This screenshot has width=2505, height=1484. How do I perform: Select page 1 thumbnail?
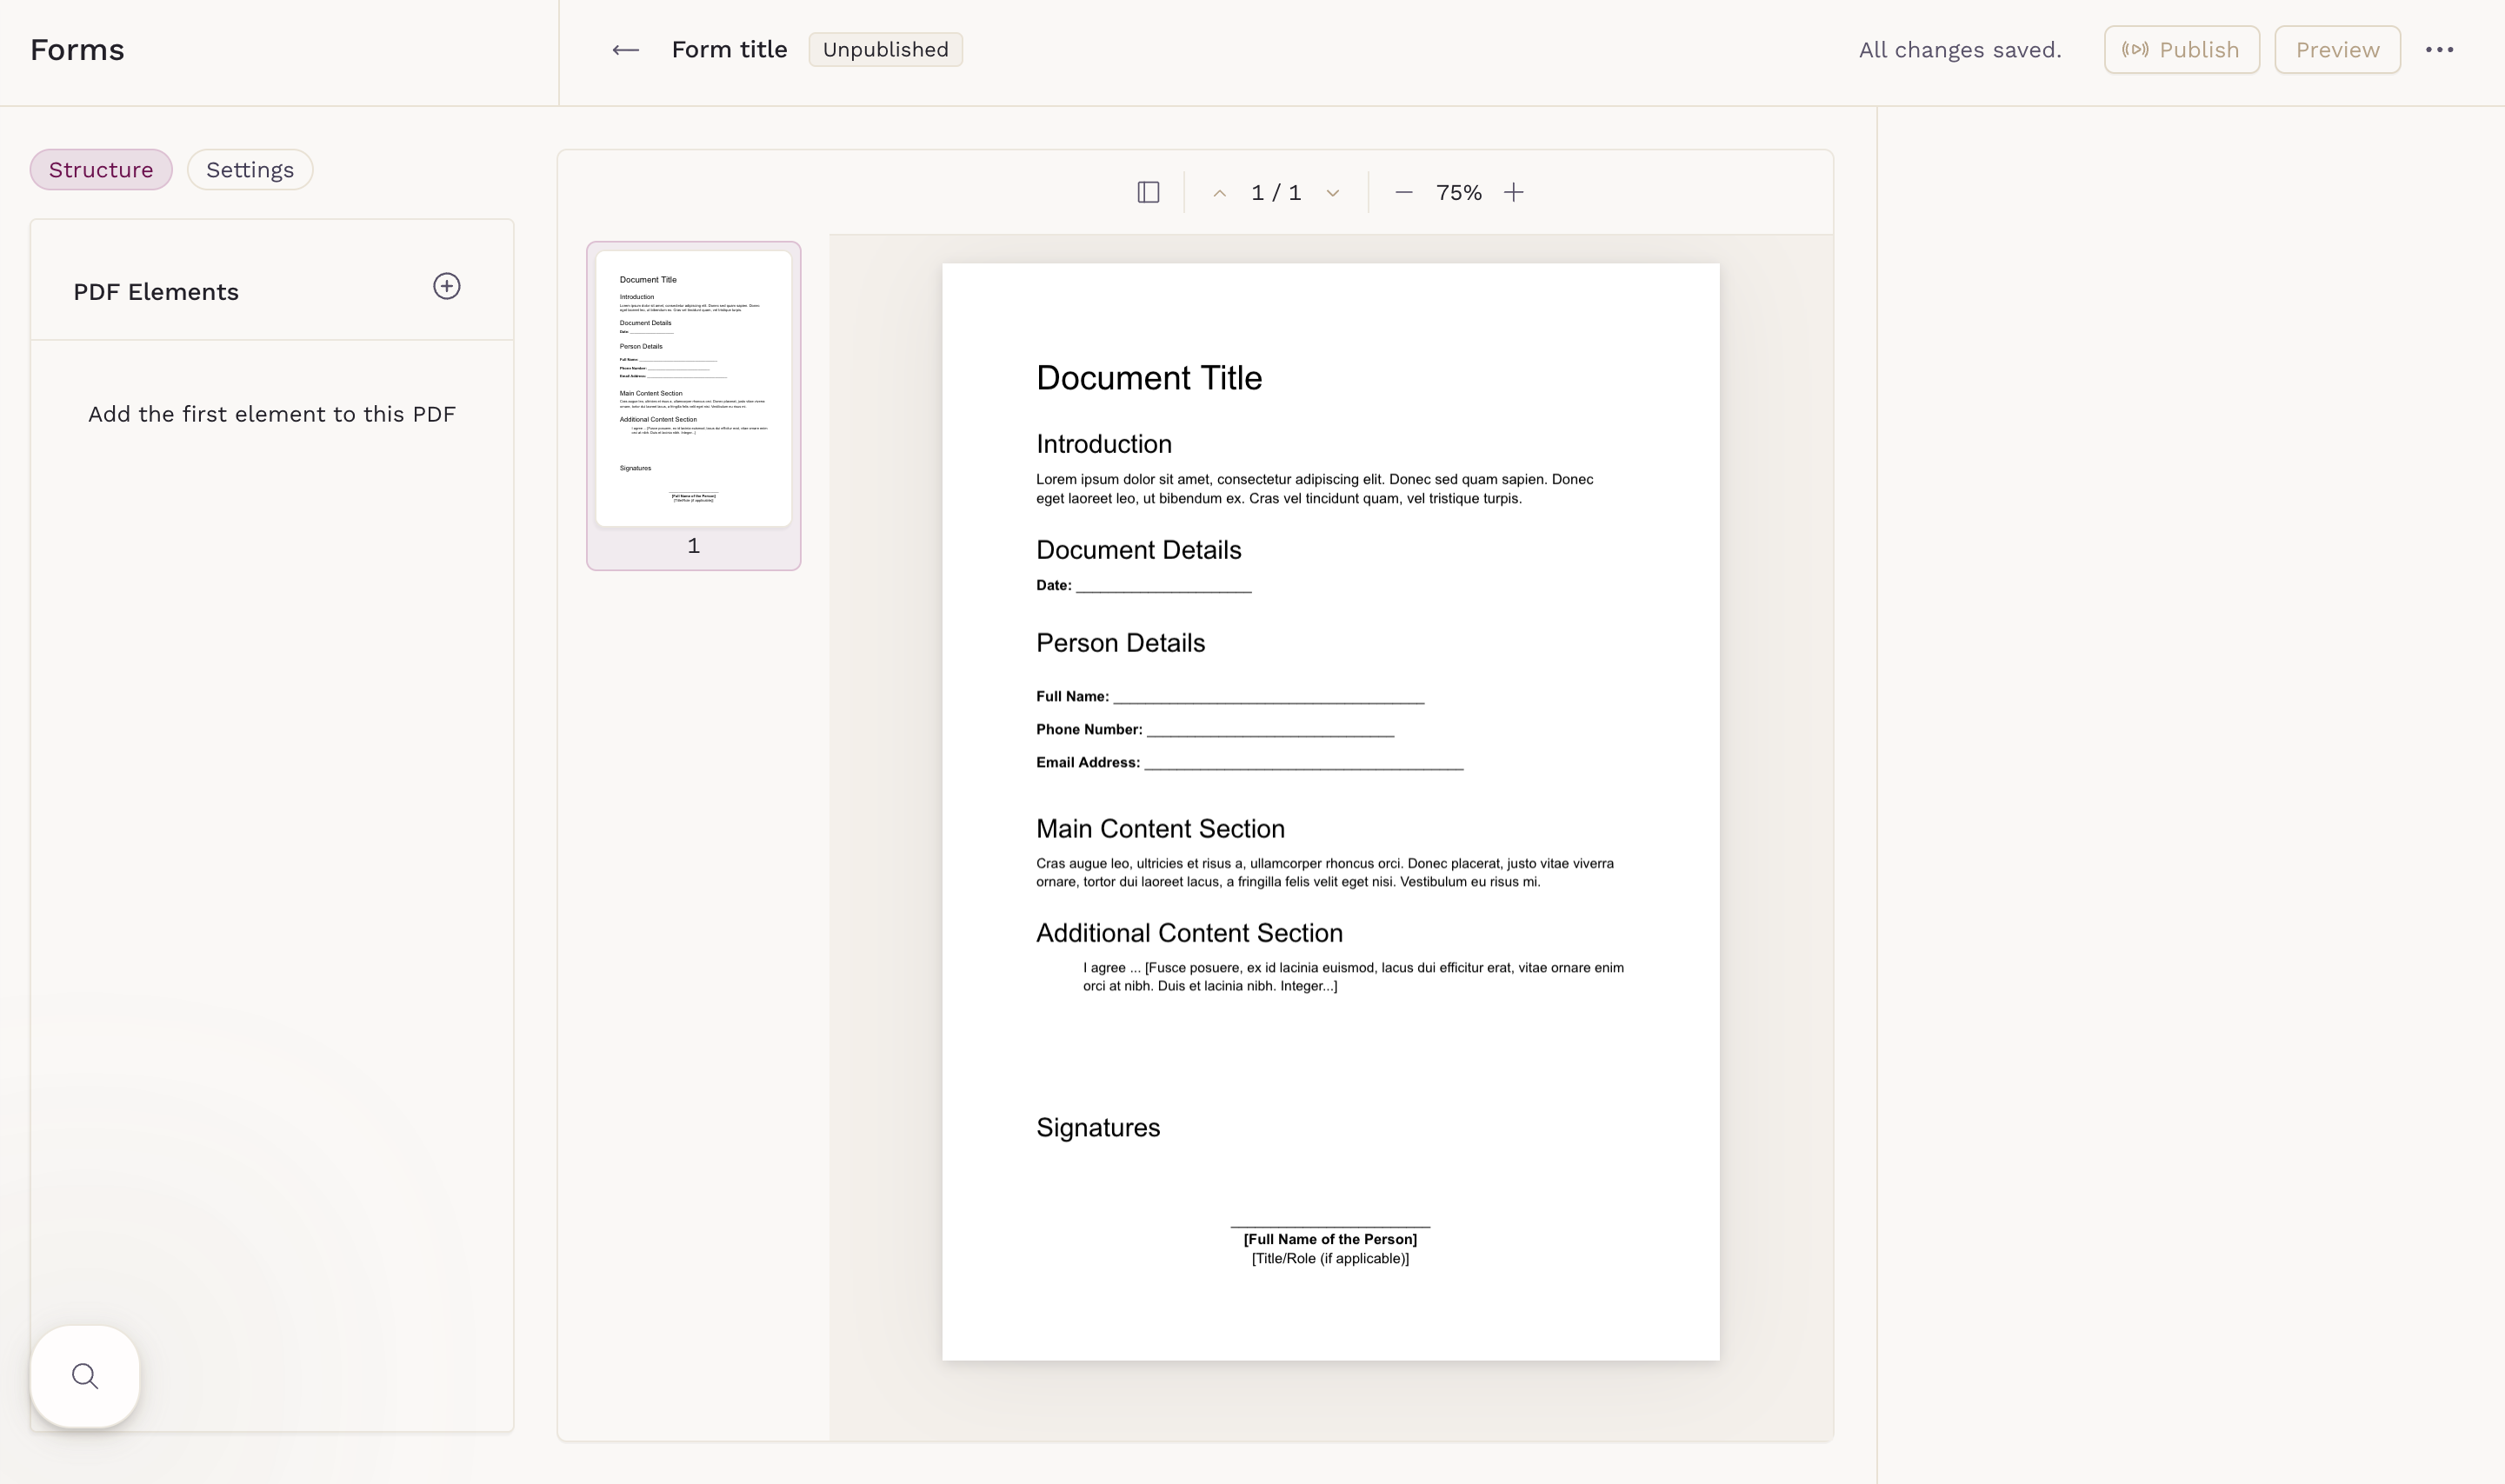click(x=693, y=389)
